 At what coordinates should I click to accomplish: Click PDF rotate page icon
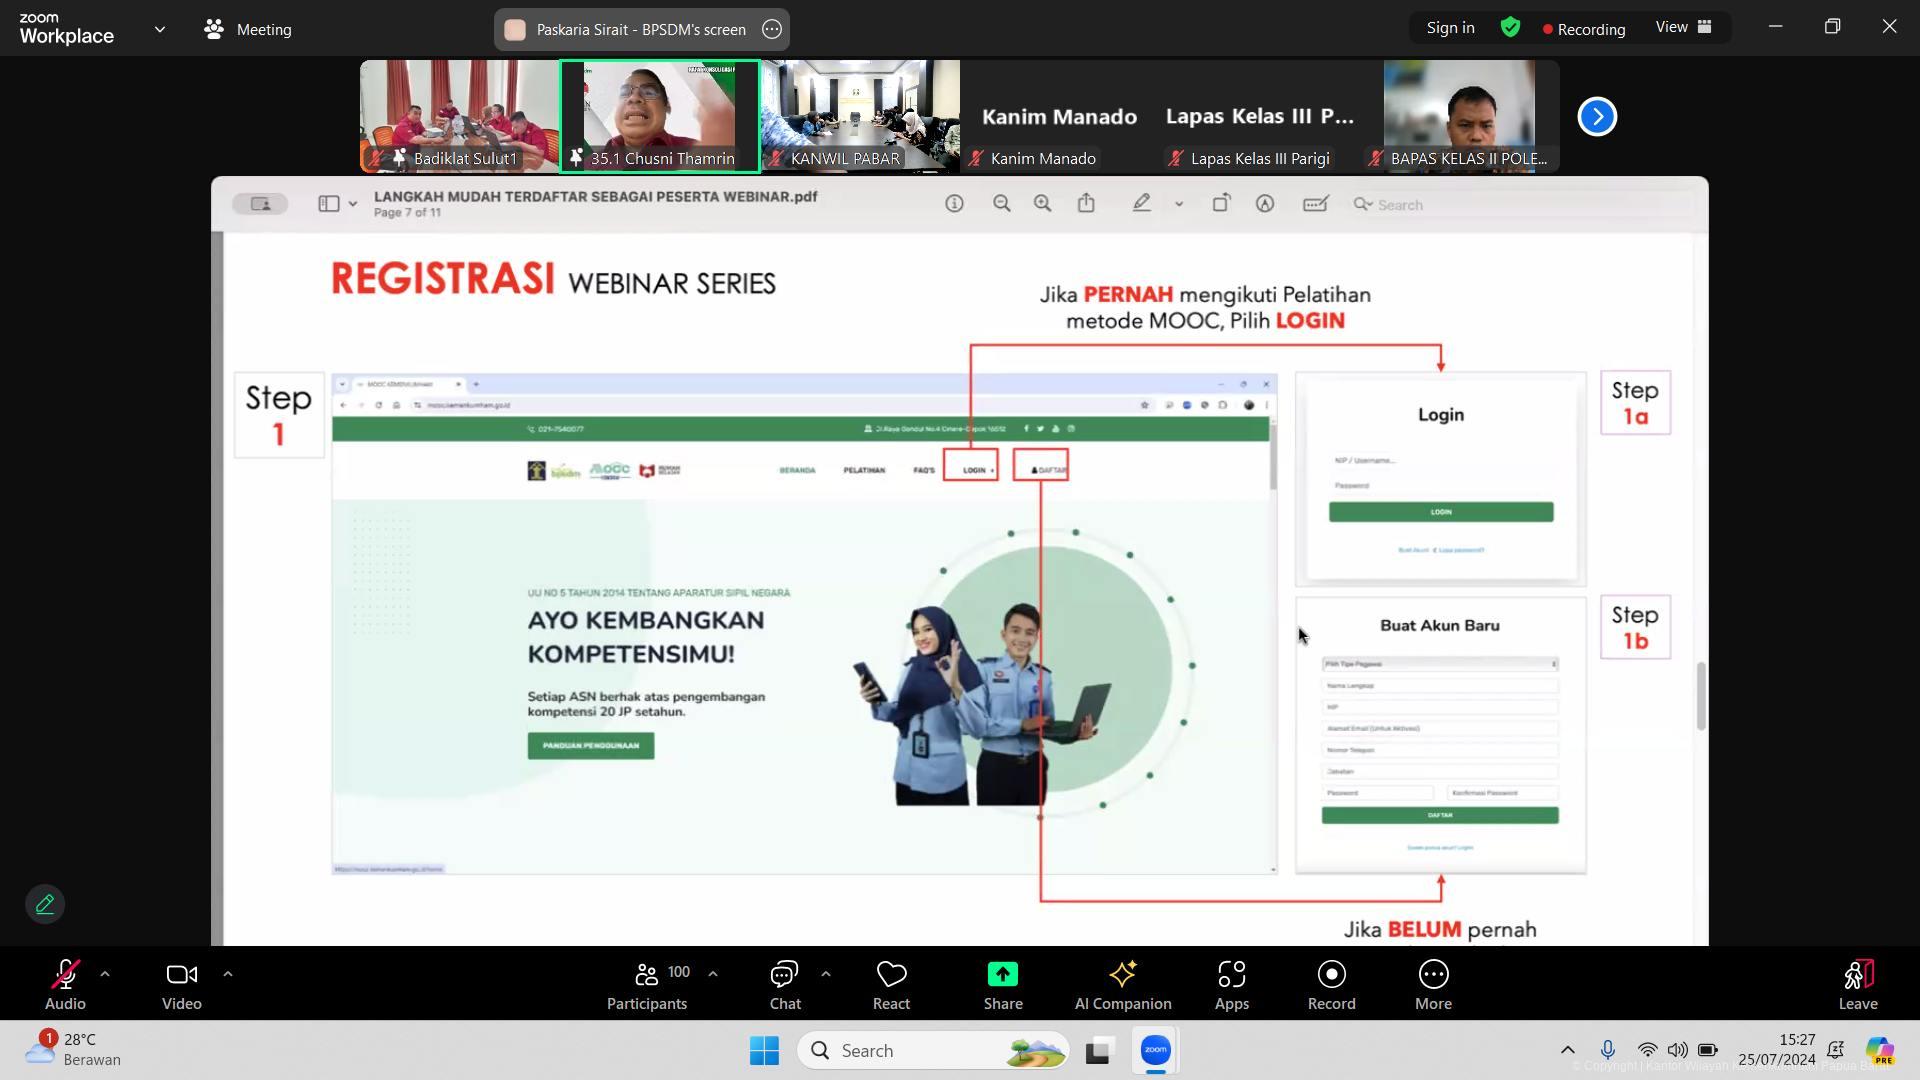click(x=1221, y=204)
